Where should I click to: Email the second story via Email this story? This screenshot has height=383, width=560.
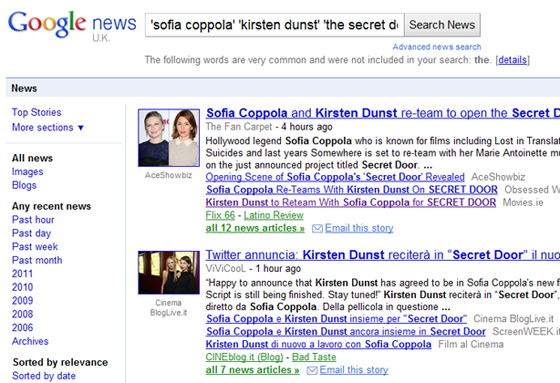pos(354,370)
